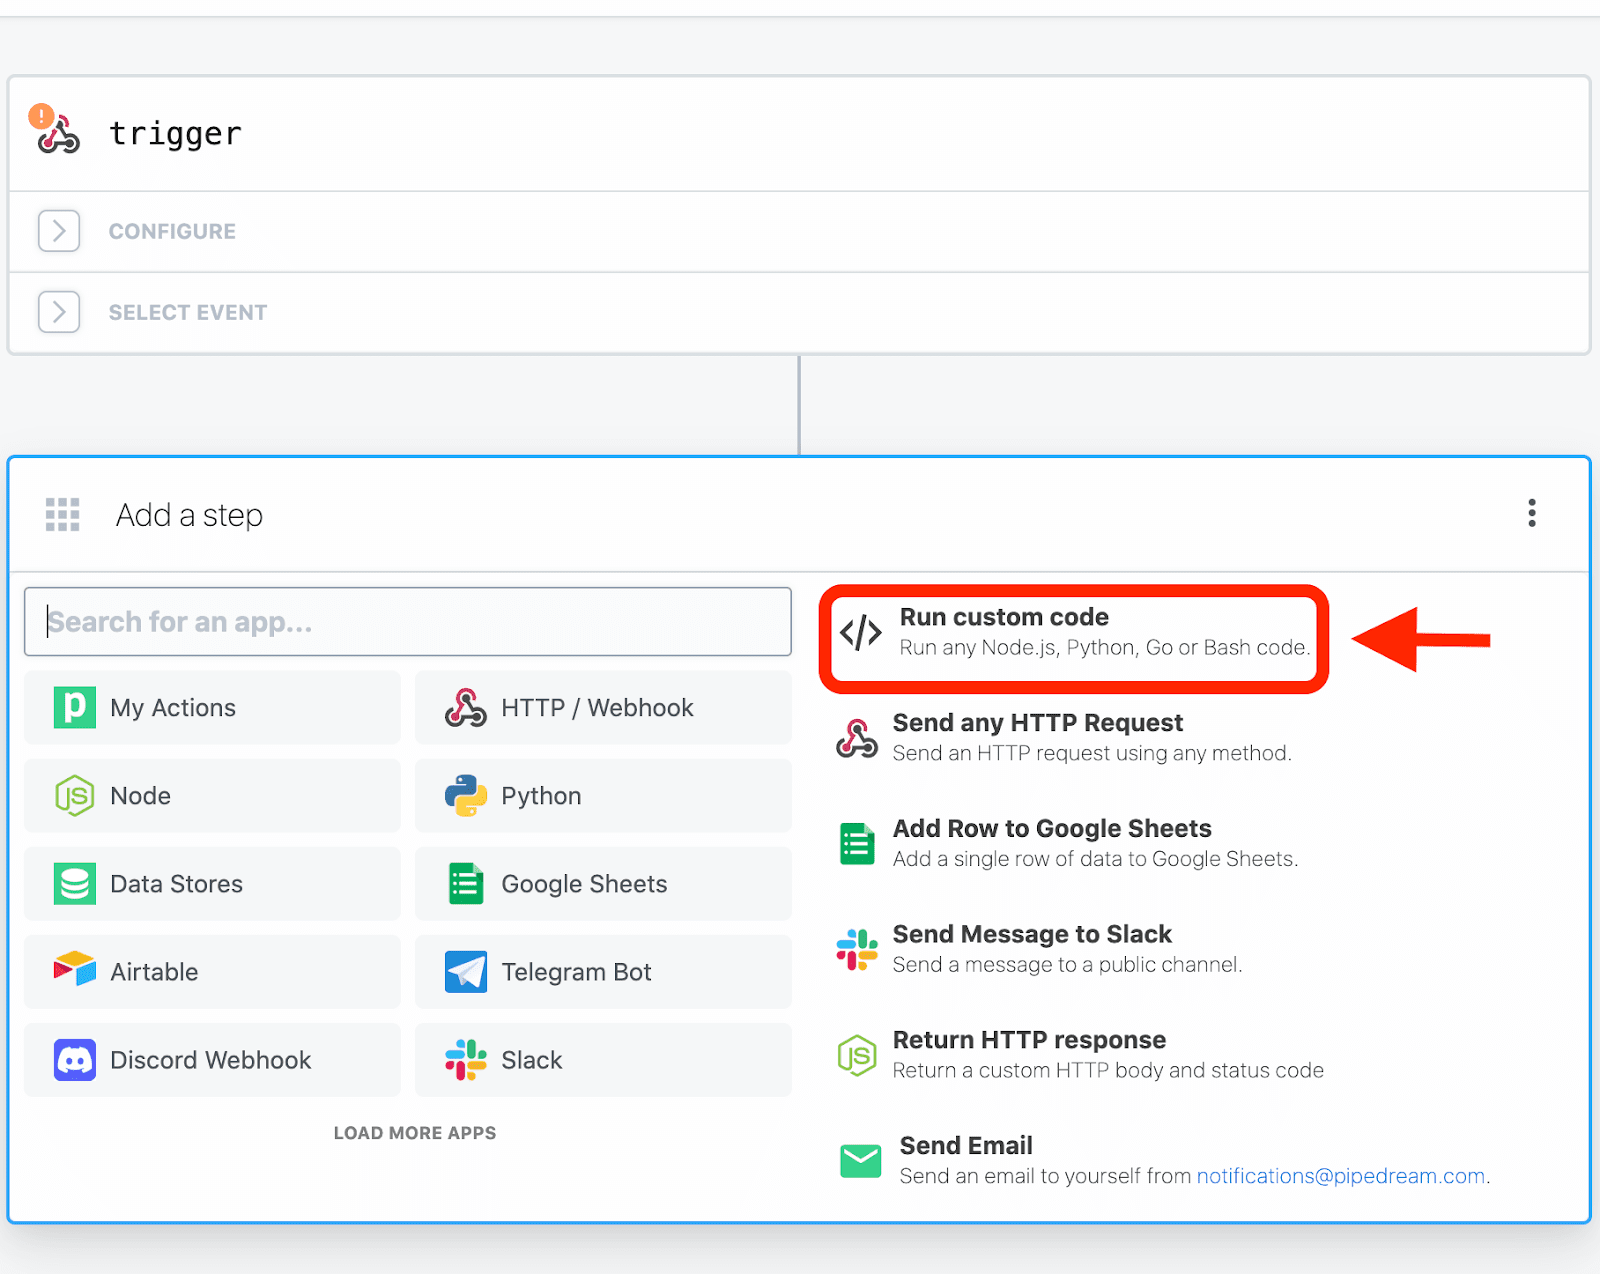
Task: Click the webhook icon beside Send any HTTP Request
Action: coord(857,738)
